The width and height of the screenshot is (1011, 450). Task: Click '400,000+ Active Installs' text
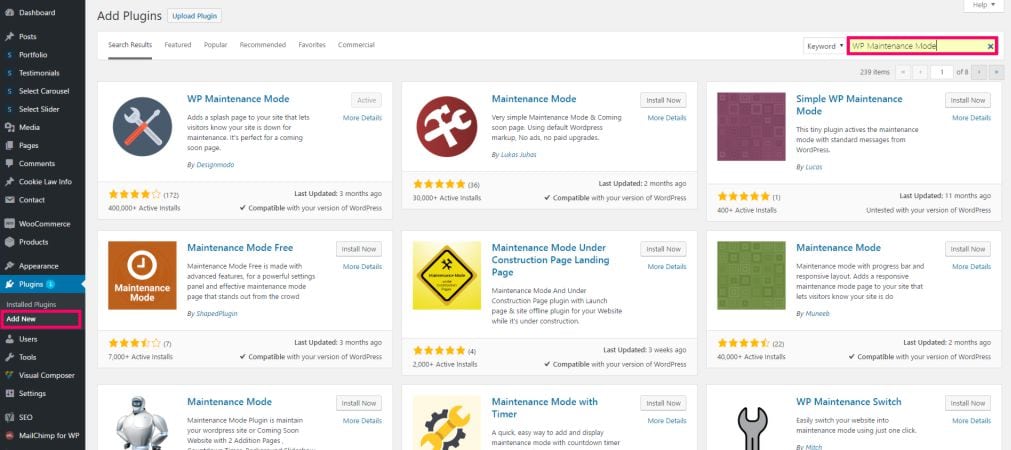144,208
